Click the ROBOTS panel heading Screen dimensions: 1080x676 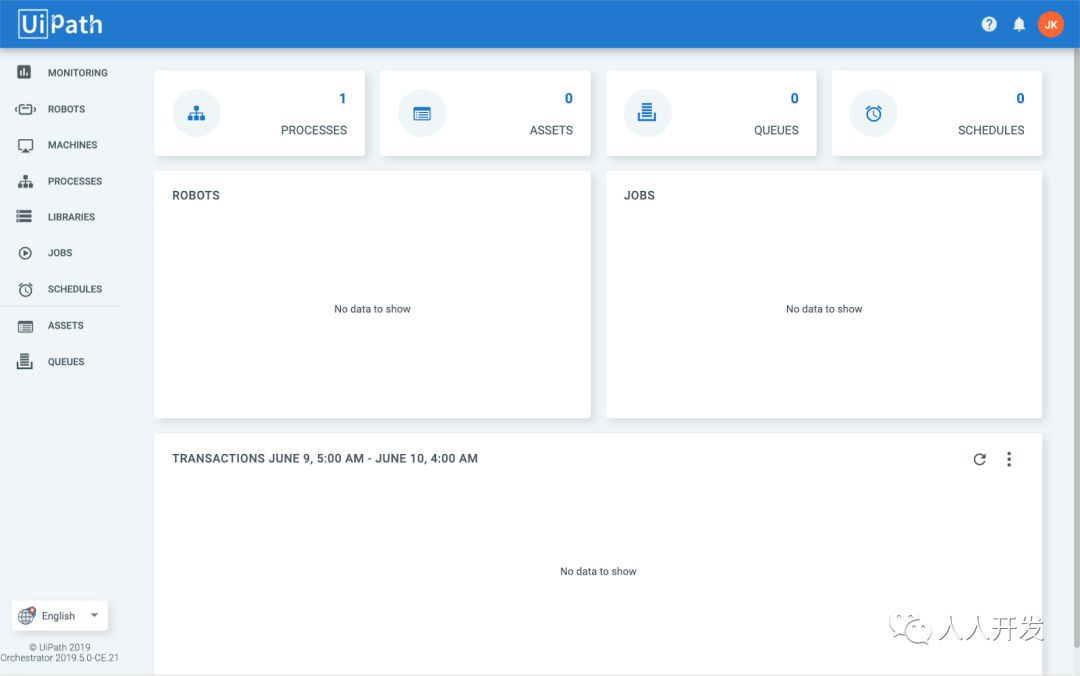click(196, 196)
